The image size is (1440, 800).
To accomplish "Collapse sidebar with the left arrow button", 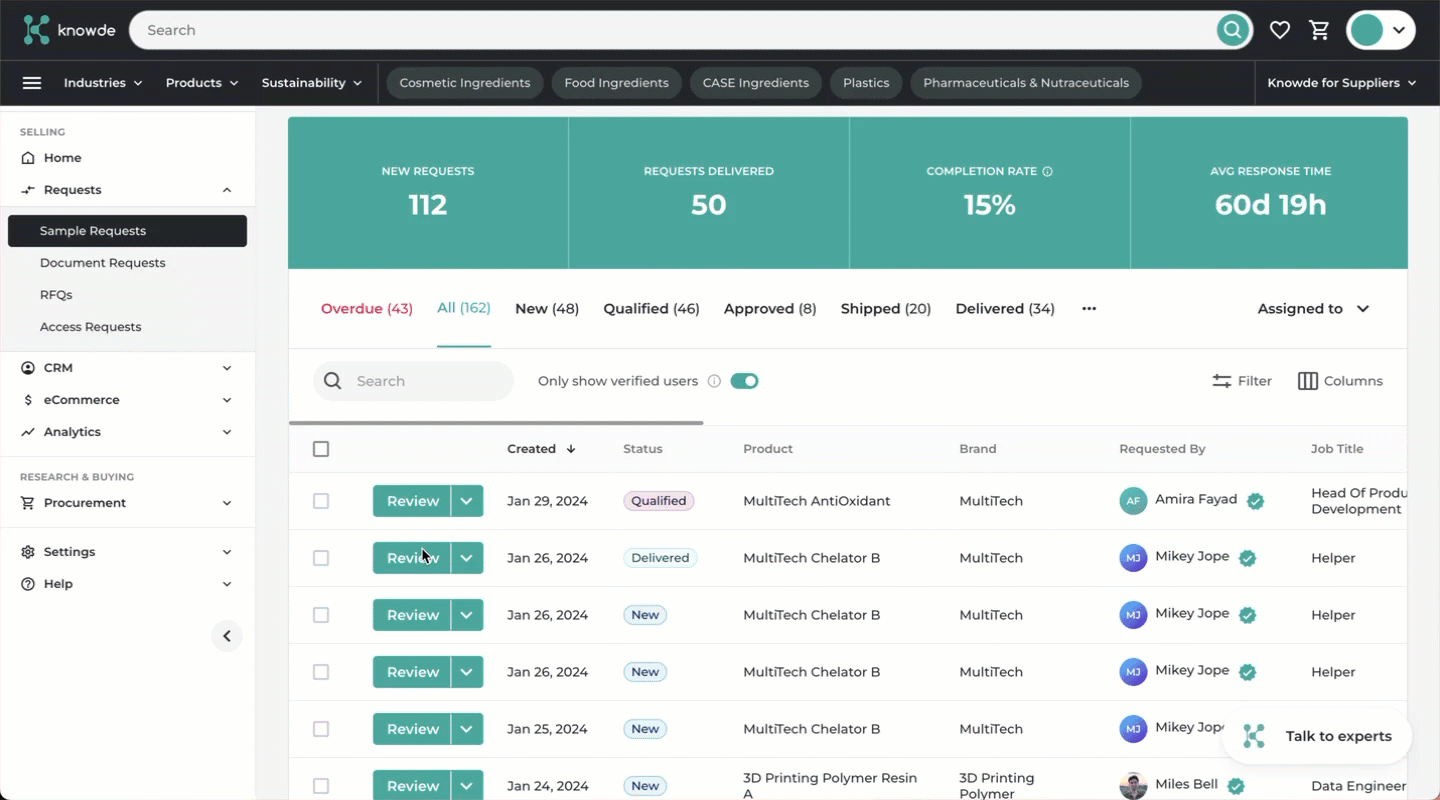I will 227,636.
